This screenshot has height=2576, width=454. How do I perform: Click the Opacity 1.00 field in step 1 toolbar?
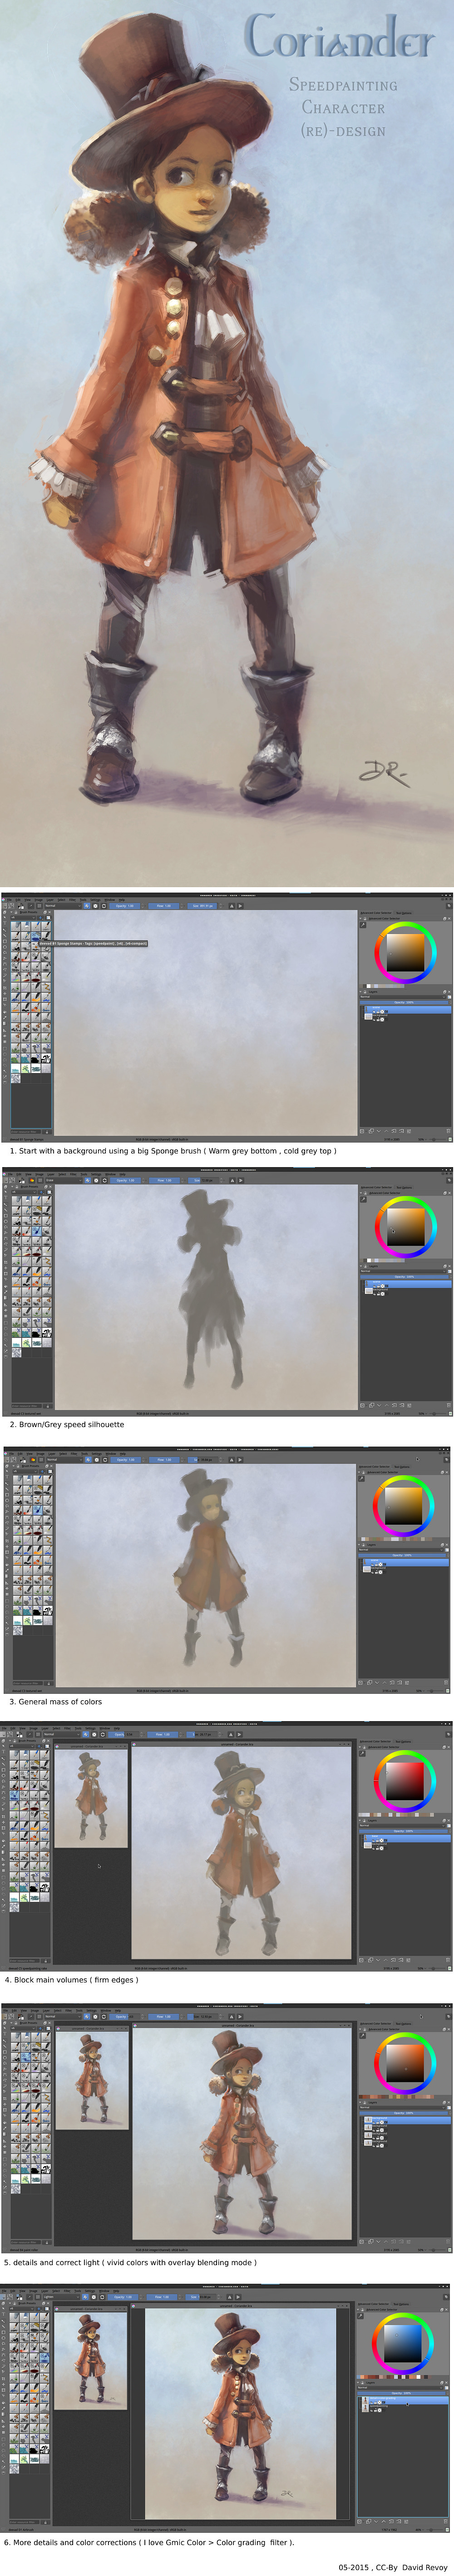124,906
